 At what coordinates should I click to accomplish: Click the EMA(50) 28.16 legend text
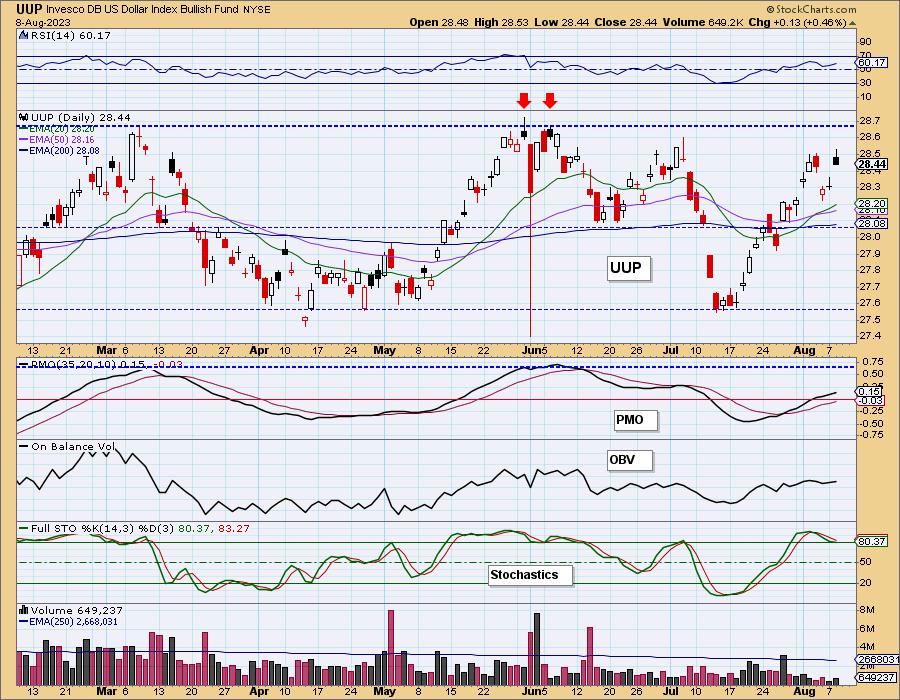pyautogui.click(x=61, y=140)
